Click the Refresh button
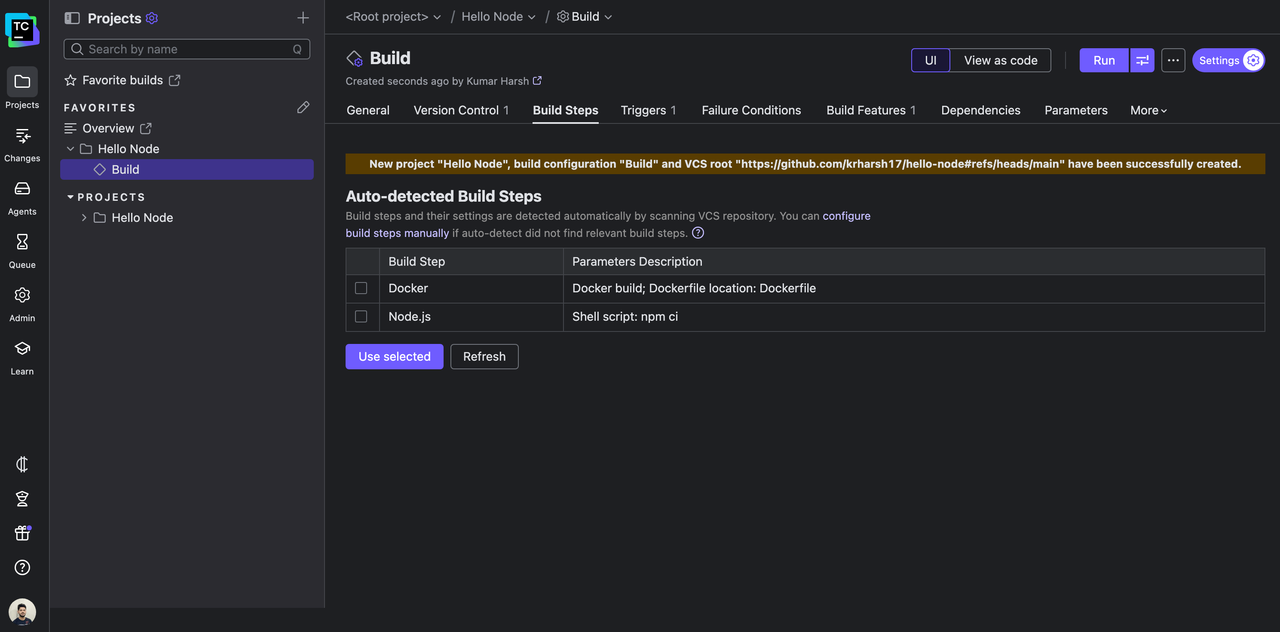The width and height of the screenshot is (1280, 632). coord(484,356)
